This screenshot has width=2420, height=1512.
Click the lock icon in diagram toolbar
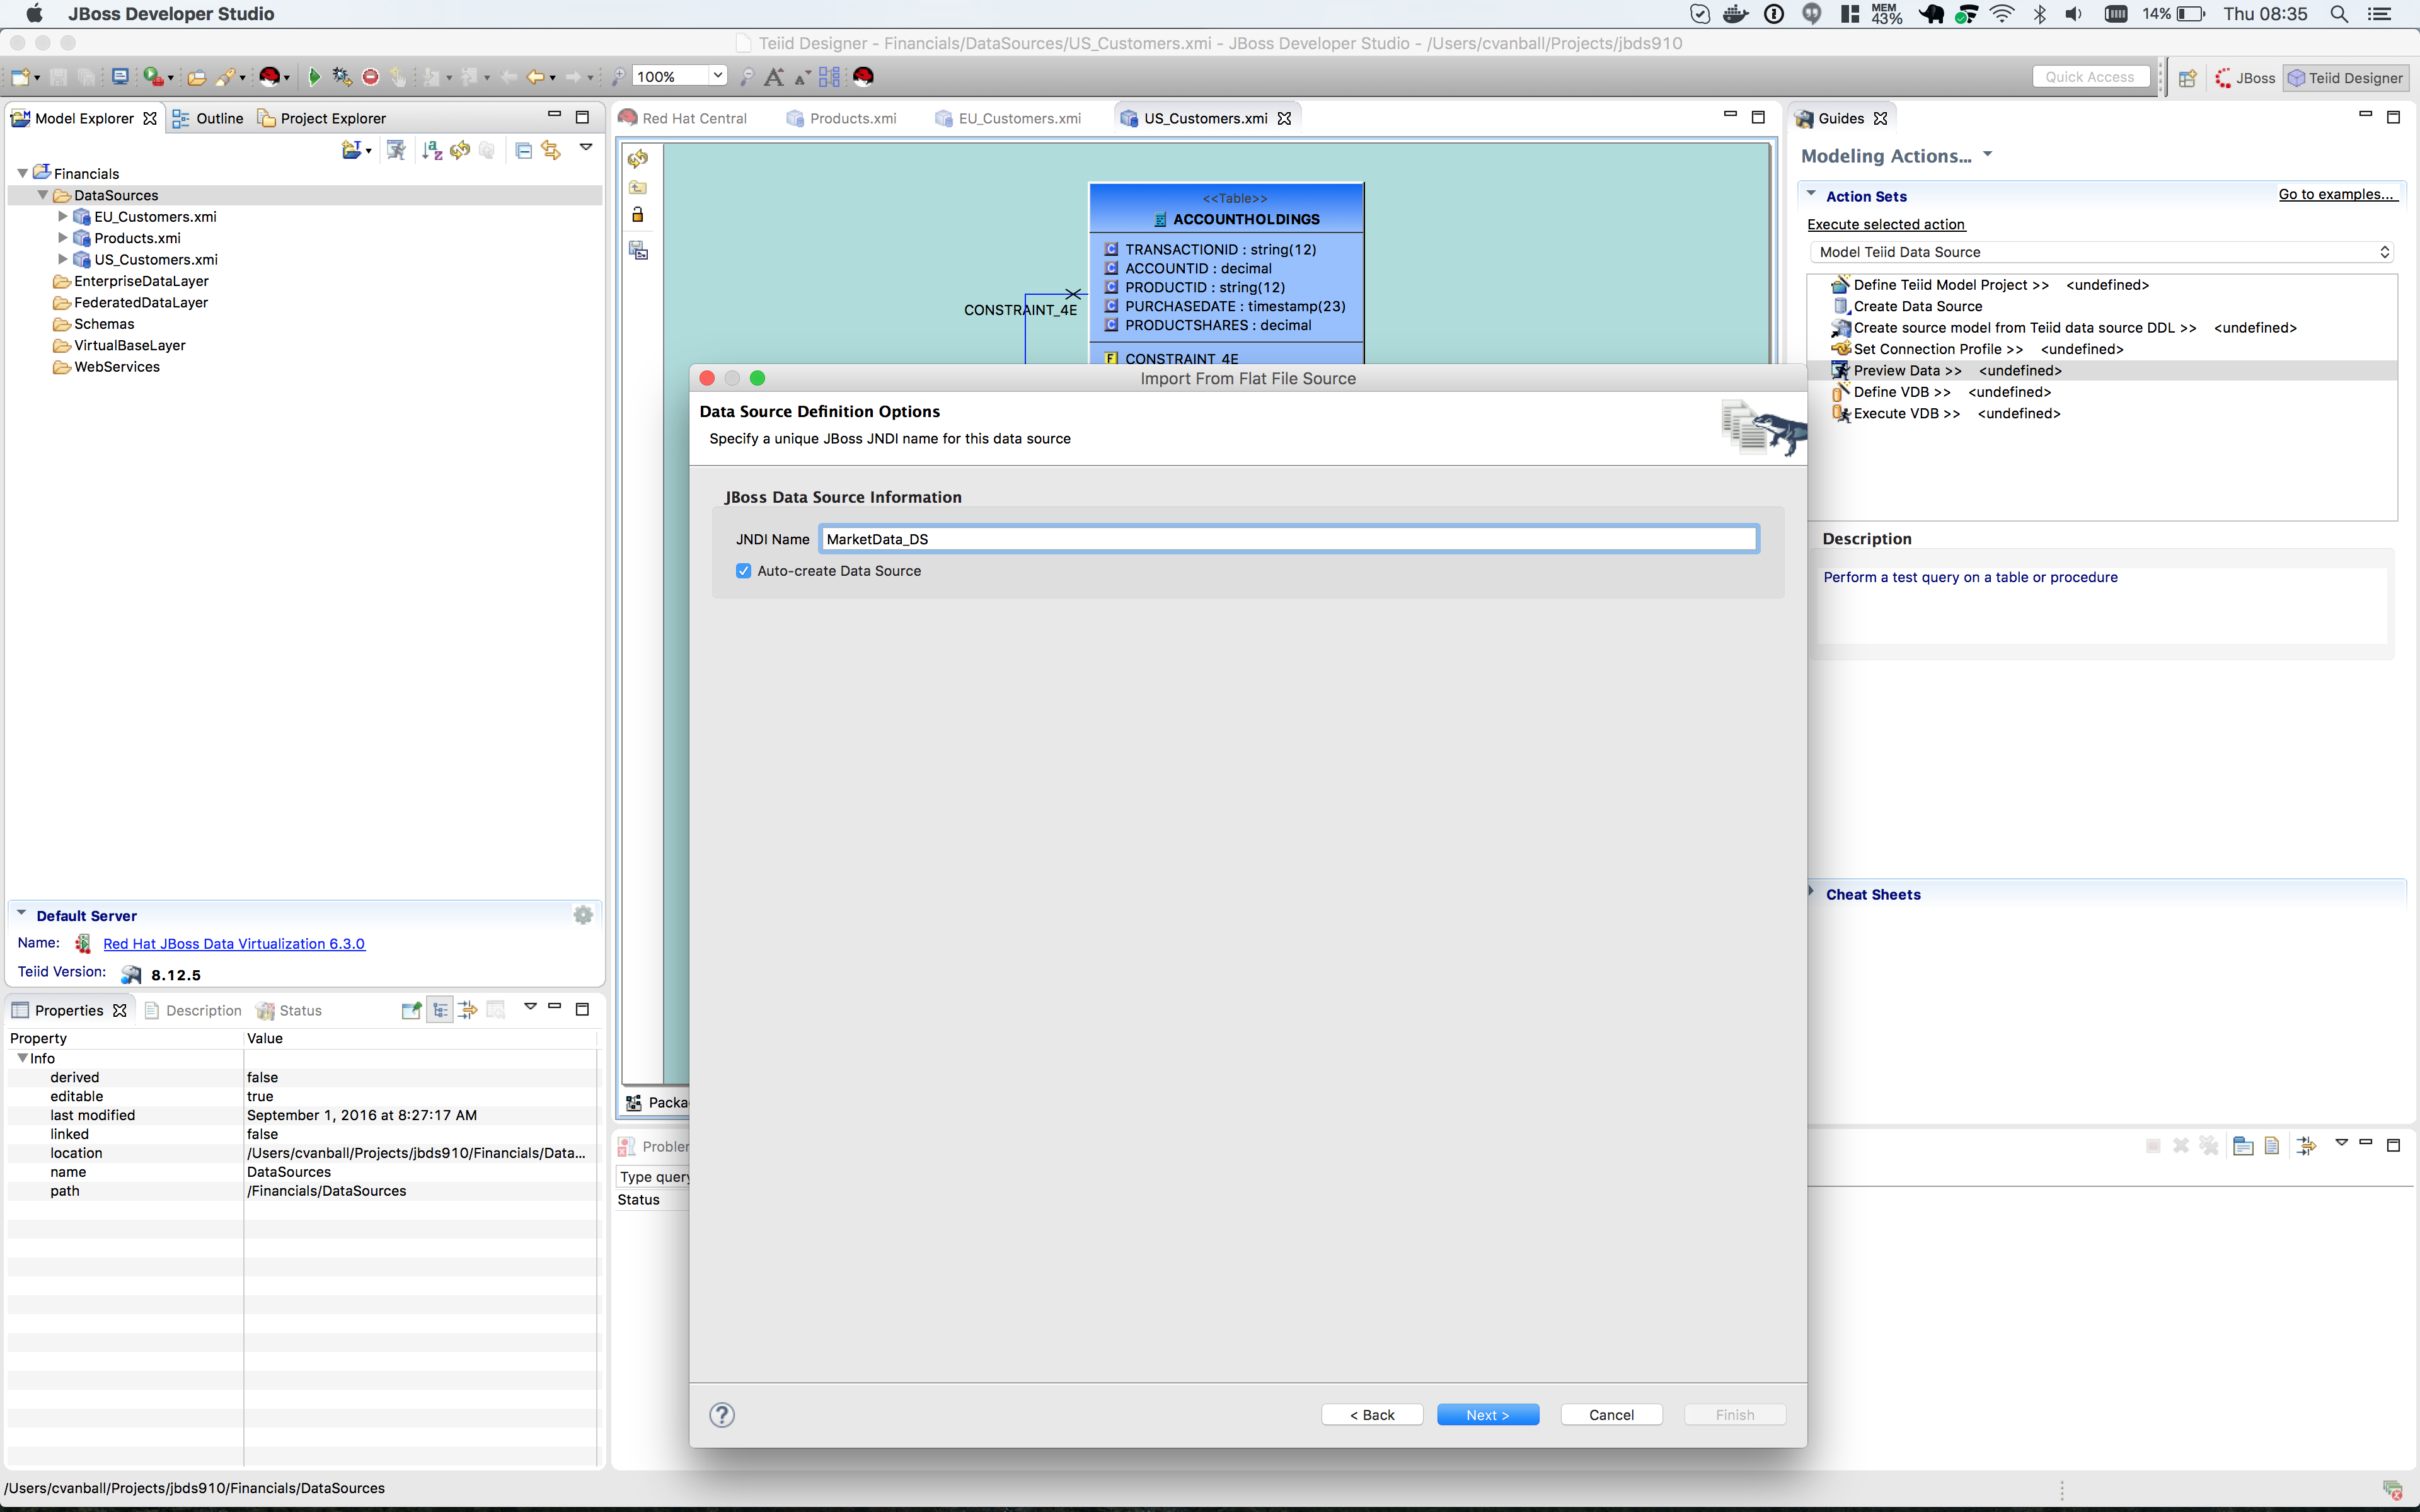click(x=638, y=215)
